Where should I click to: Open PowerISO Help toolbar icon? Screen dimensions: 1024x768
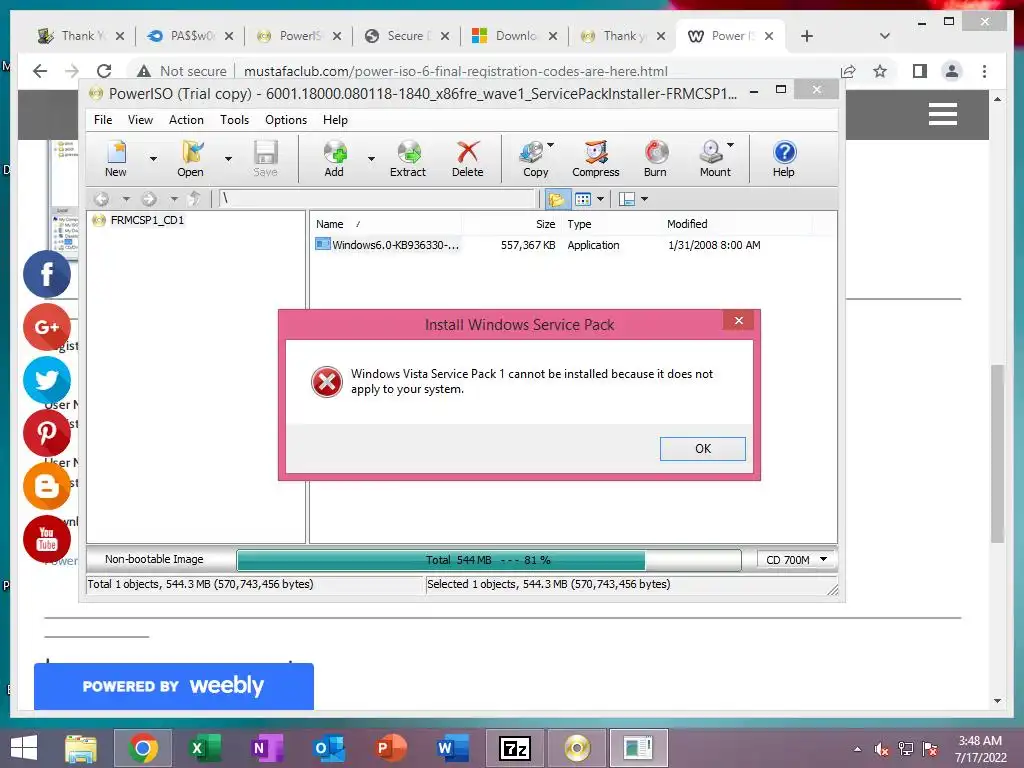coord(784,159)
